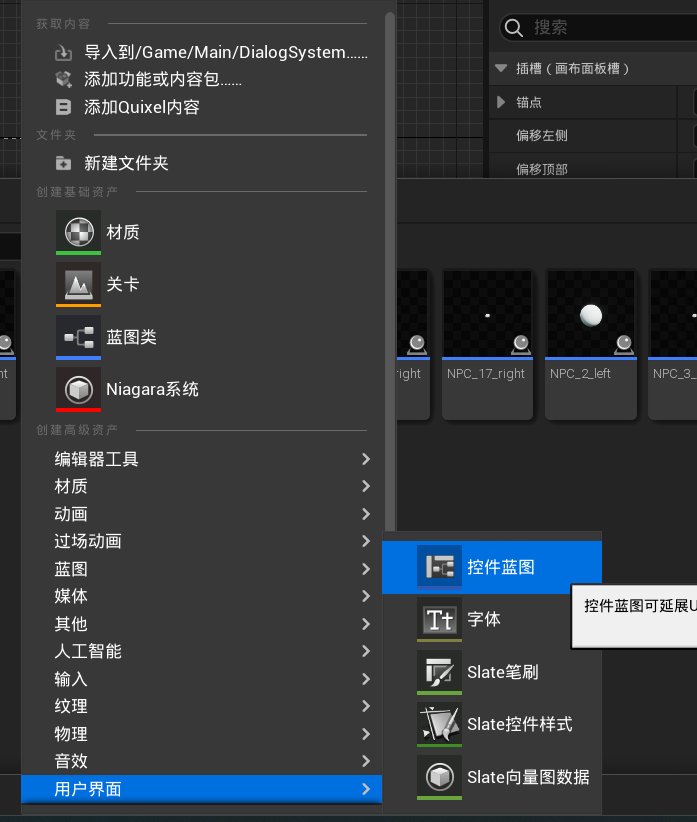Image resolution: width=697 pixels, height=822 pixels.
Task: Select the NPC_3_ asset thumbnail
Action: click(x=673, y=314)
